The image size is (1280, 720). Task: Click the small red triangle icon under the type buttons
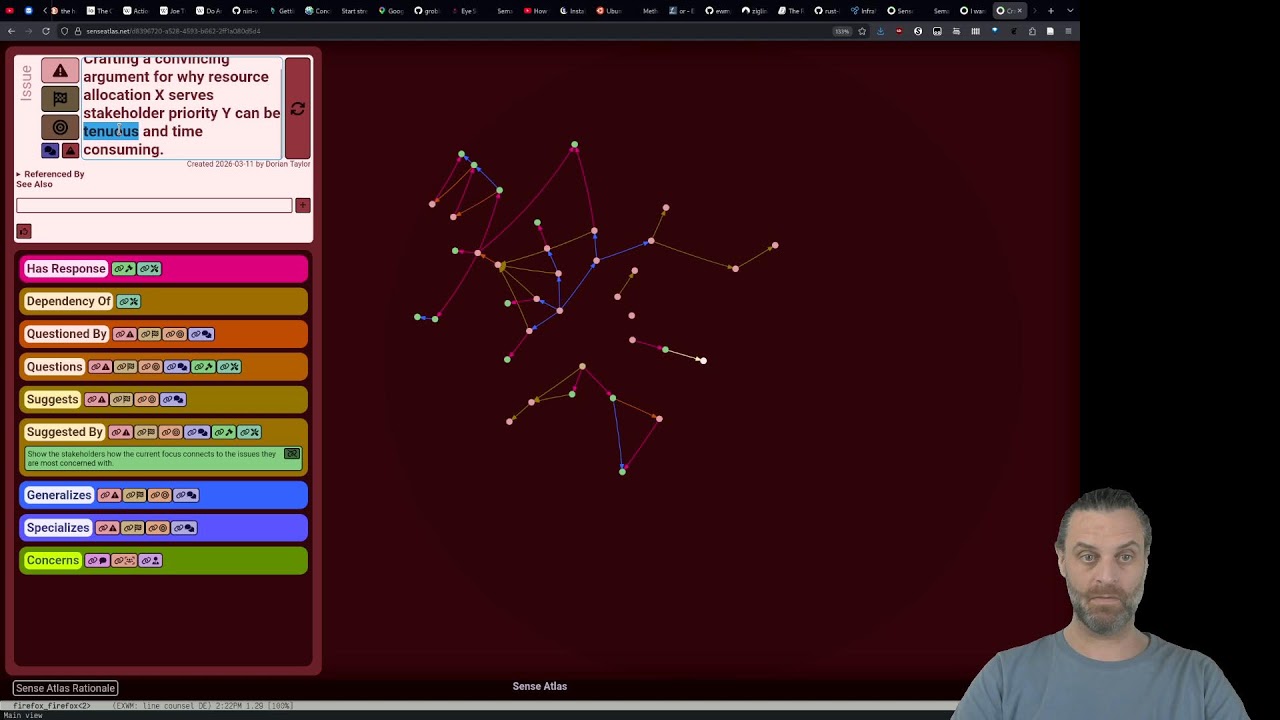click(70, 151)
